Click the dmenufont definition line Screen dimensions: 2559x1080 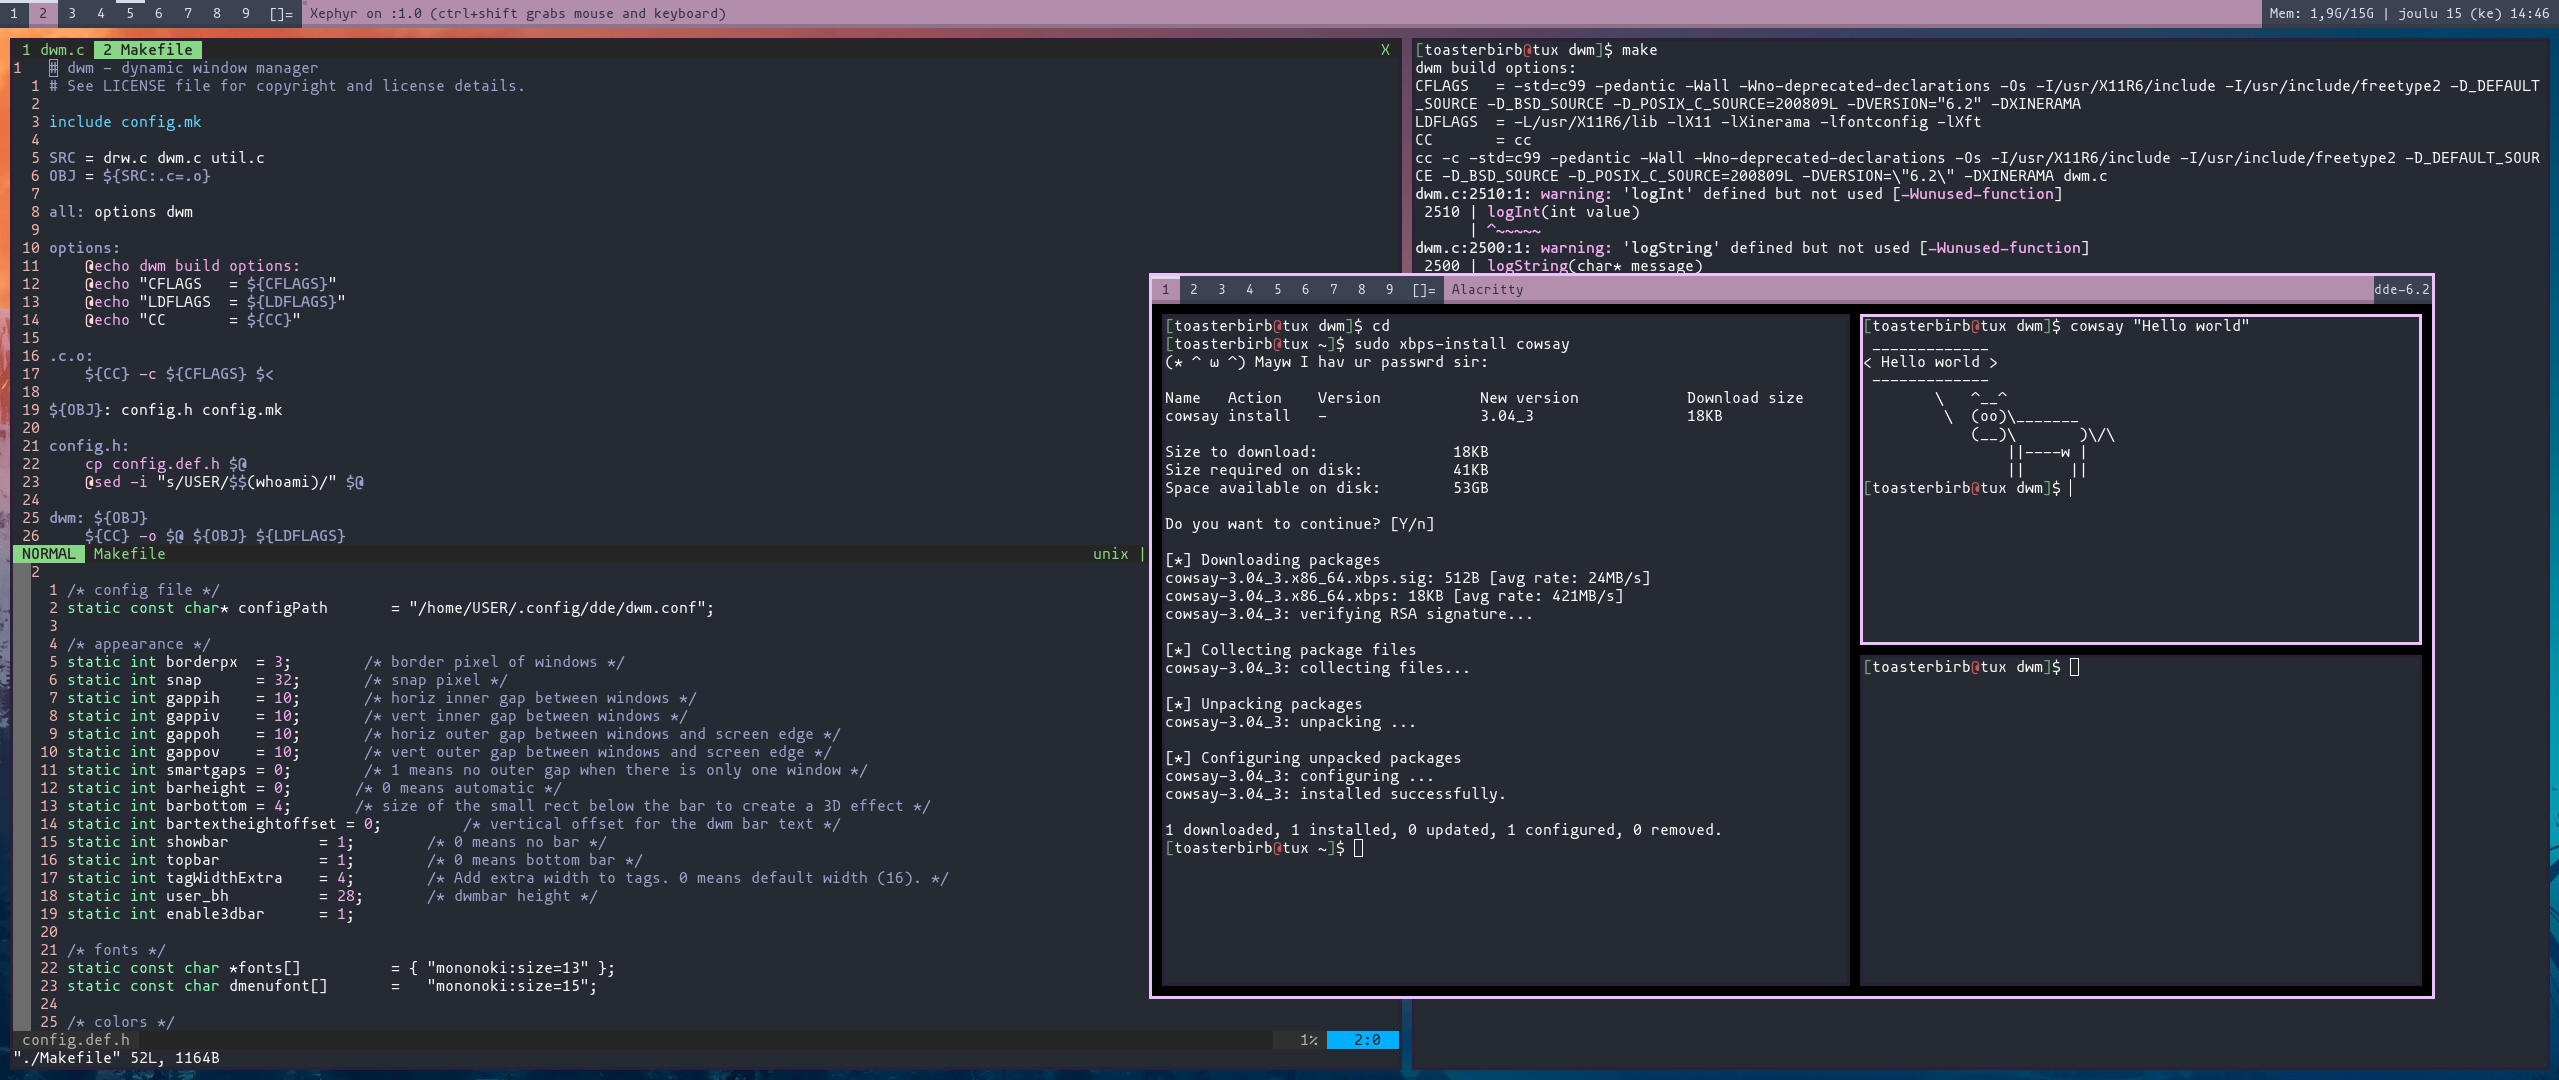(x=332, y=986)
